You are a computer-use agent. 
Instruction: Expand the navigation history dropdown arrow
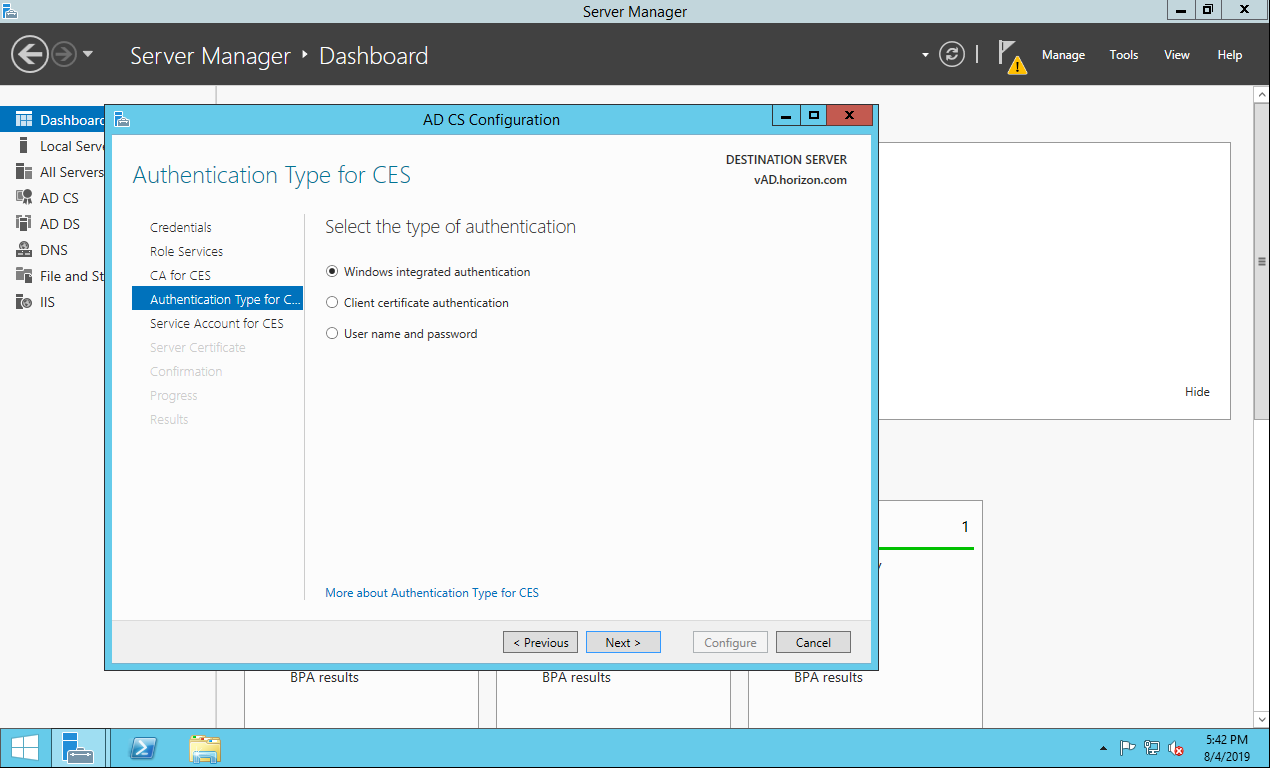click(88, 54)
